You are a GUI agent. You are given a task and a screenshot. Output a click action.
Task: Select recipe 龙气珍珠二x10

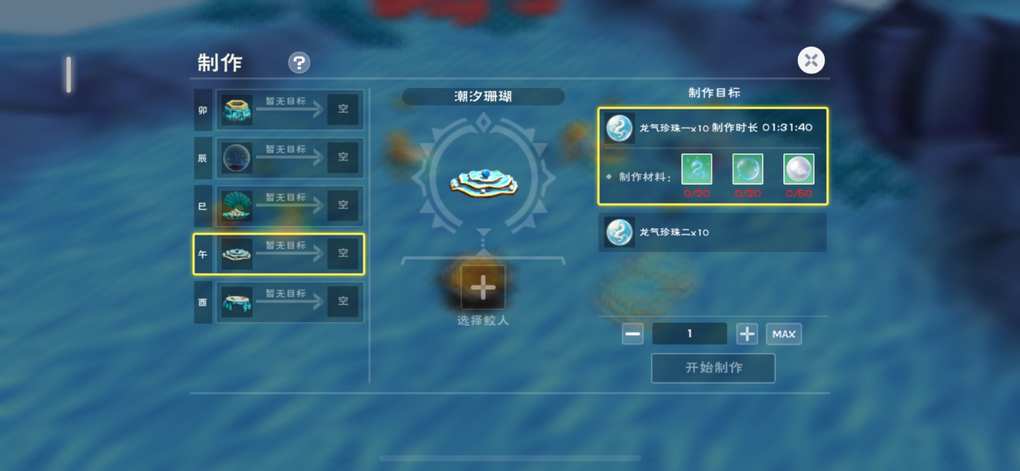click(x=712, y=232)
